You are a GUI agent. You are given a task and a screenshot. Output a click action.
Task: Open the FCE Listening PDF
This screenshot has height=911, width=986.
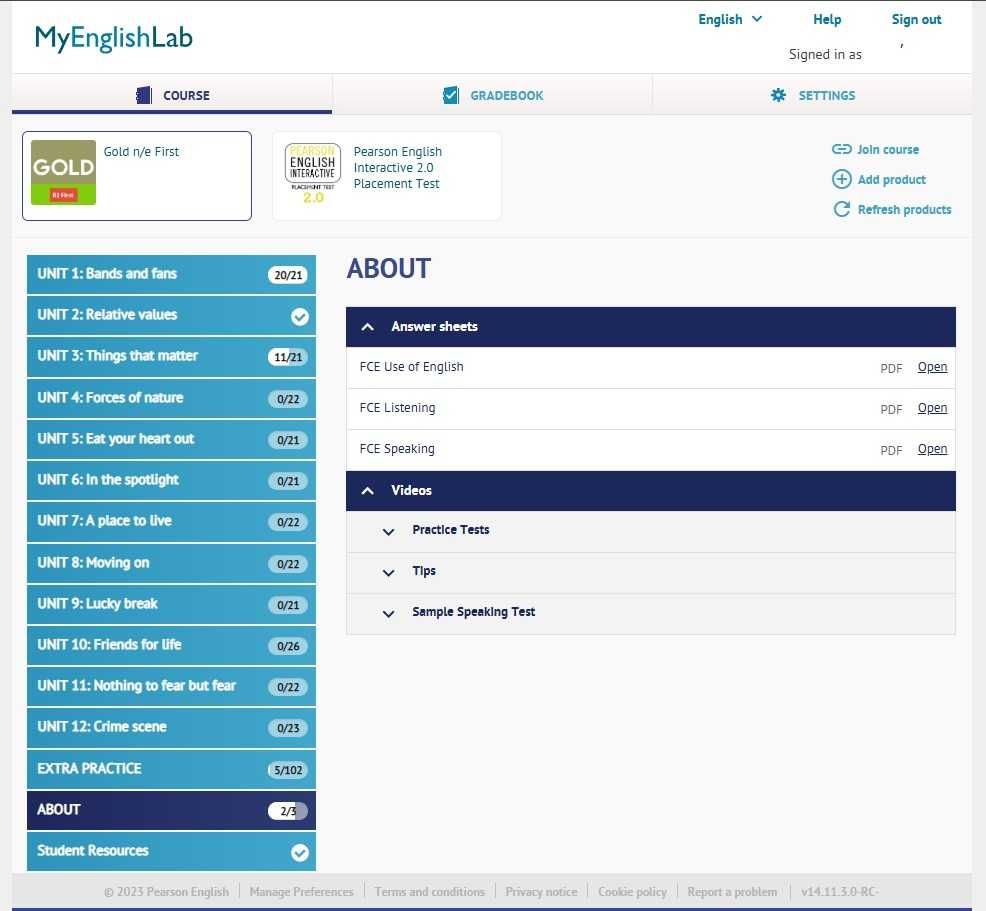click(932, 408)
